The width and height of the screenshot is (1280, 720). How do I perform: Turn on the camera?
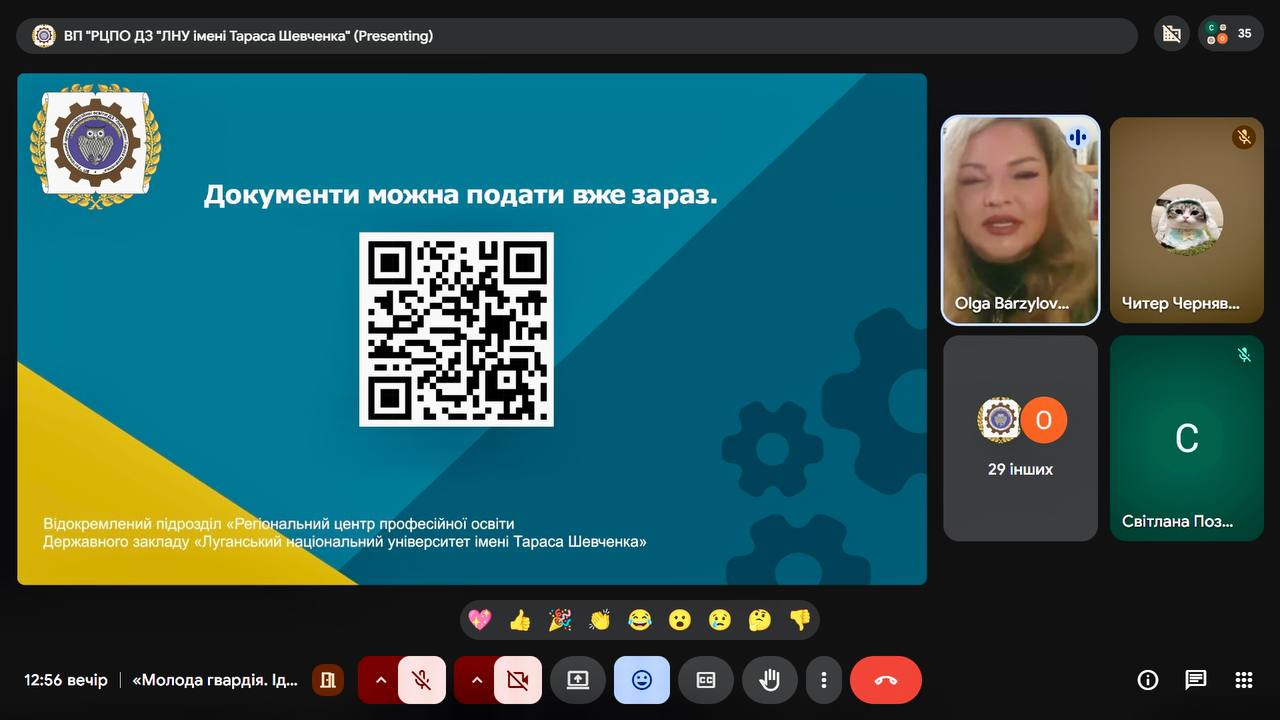coord(517,680)
